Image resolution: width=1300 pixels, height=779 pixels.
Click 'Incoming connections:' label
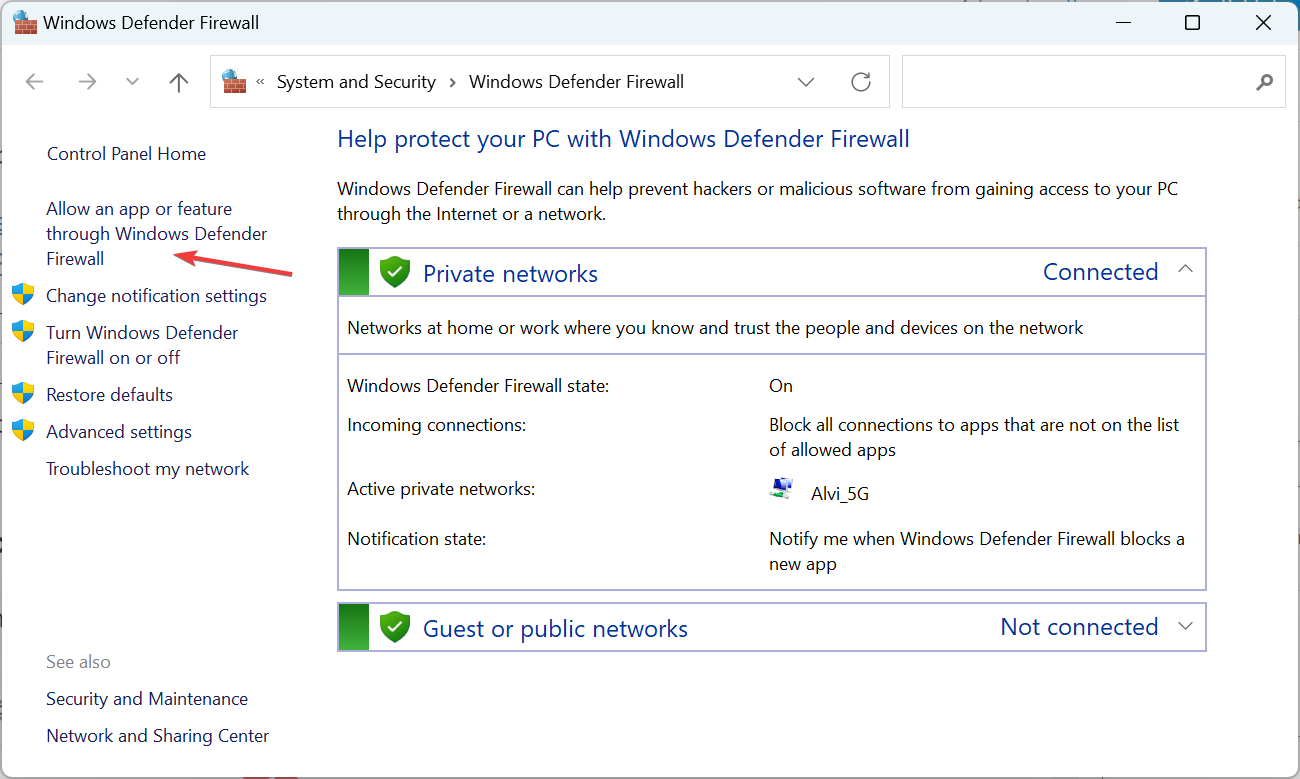click(436, 425)
